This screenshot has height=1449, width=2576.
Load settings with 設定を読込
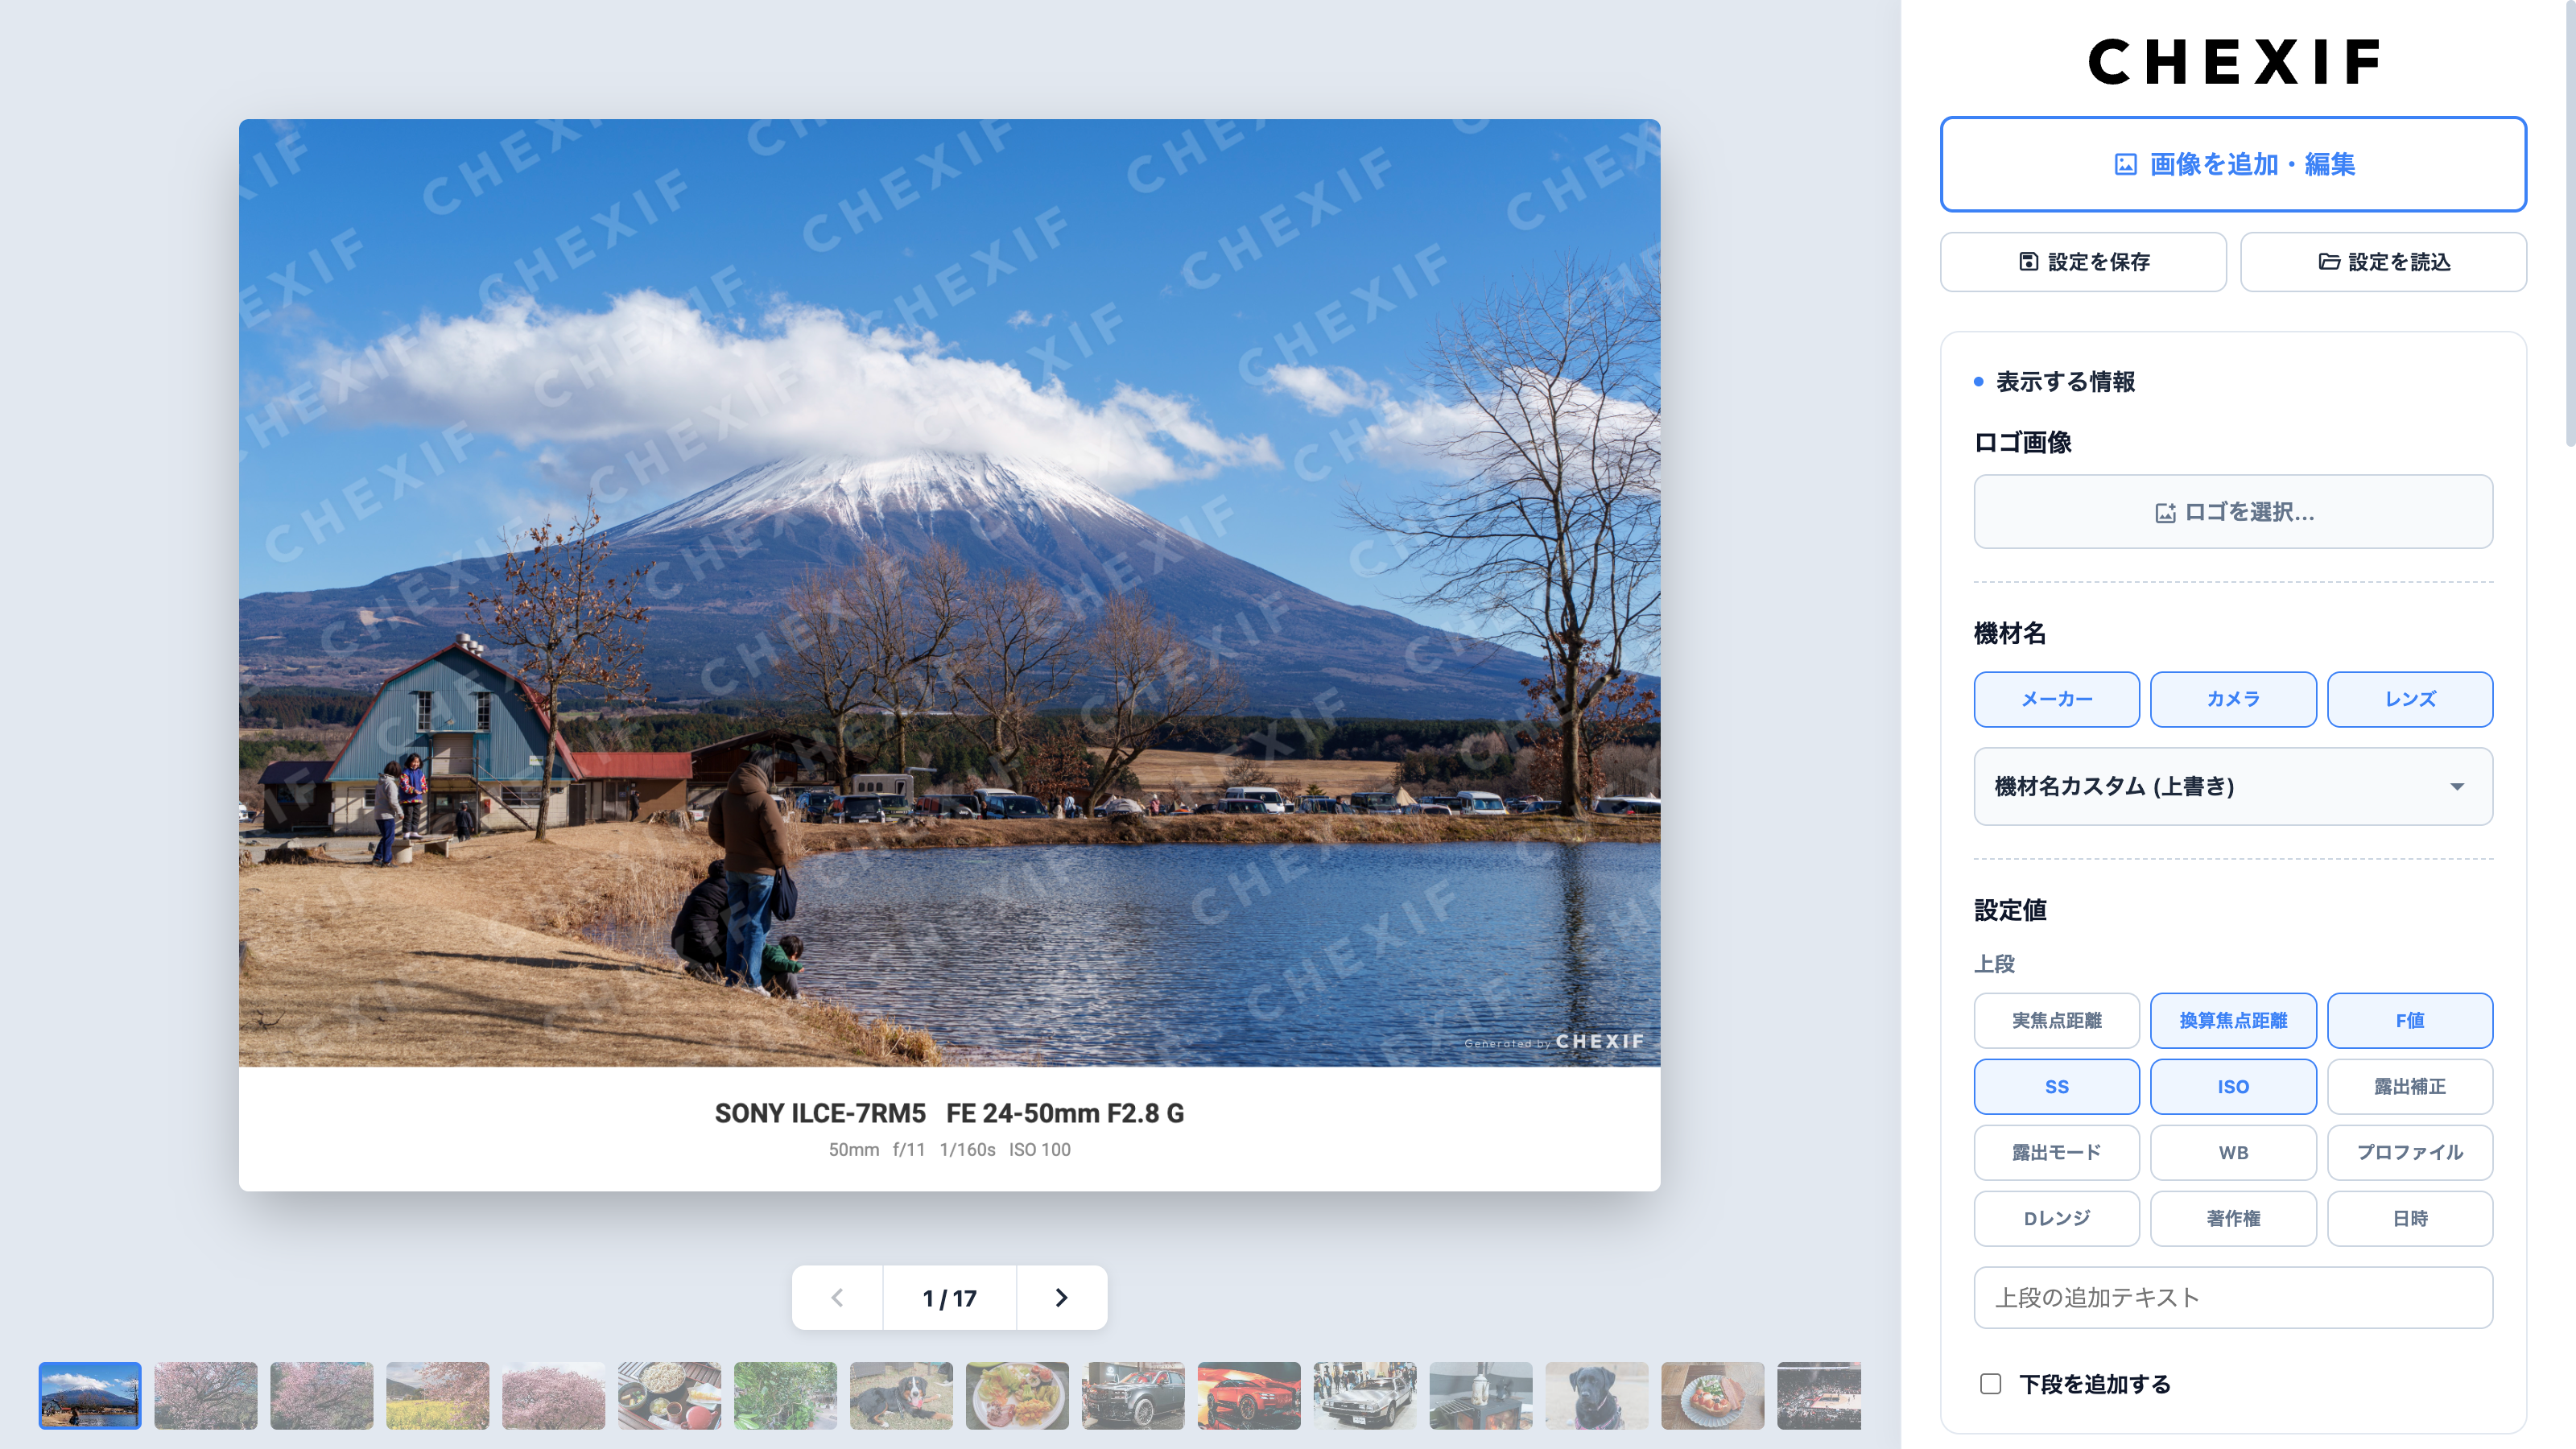[x=2383, y=261]
